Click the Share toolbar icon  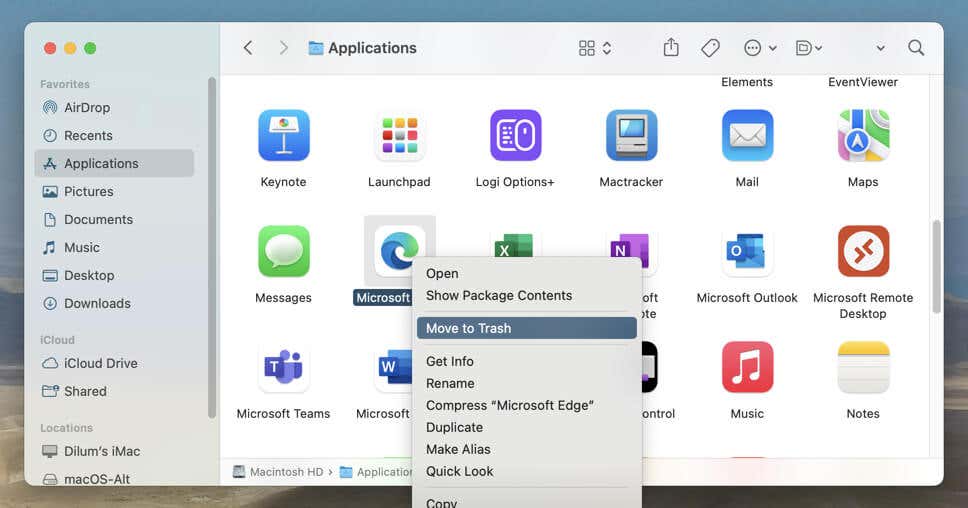tap(671, 48)
